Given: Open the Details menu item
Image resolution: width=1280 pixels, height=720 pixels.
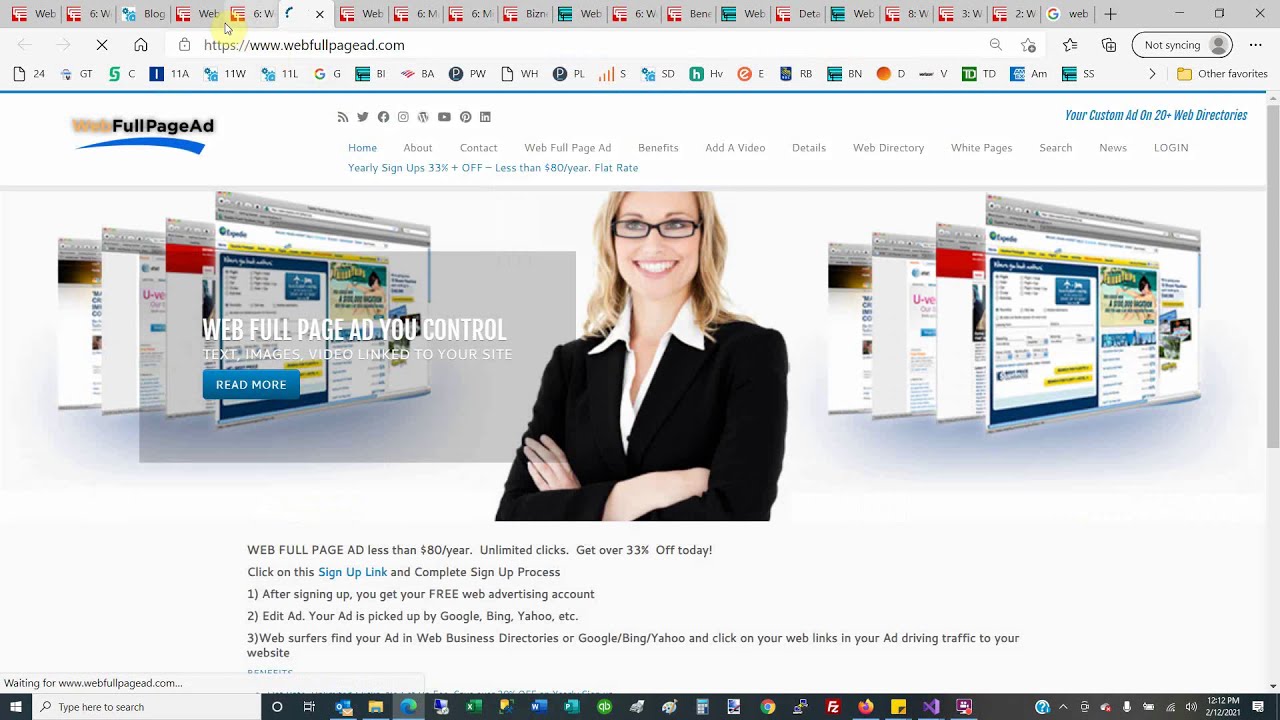Looking at the screenshot, I should [x=809, y=148].
